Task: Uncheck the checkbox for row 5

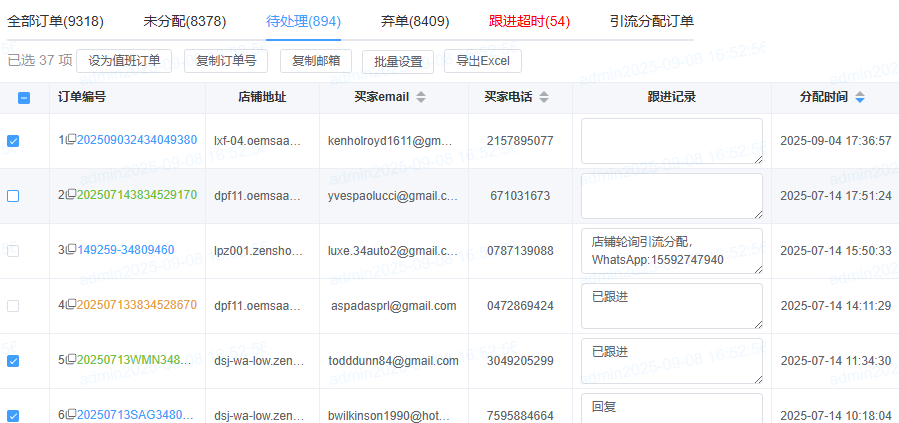Action: click(13, 361)
